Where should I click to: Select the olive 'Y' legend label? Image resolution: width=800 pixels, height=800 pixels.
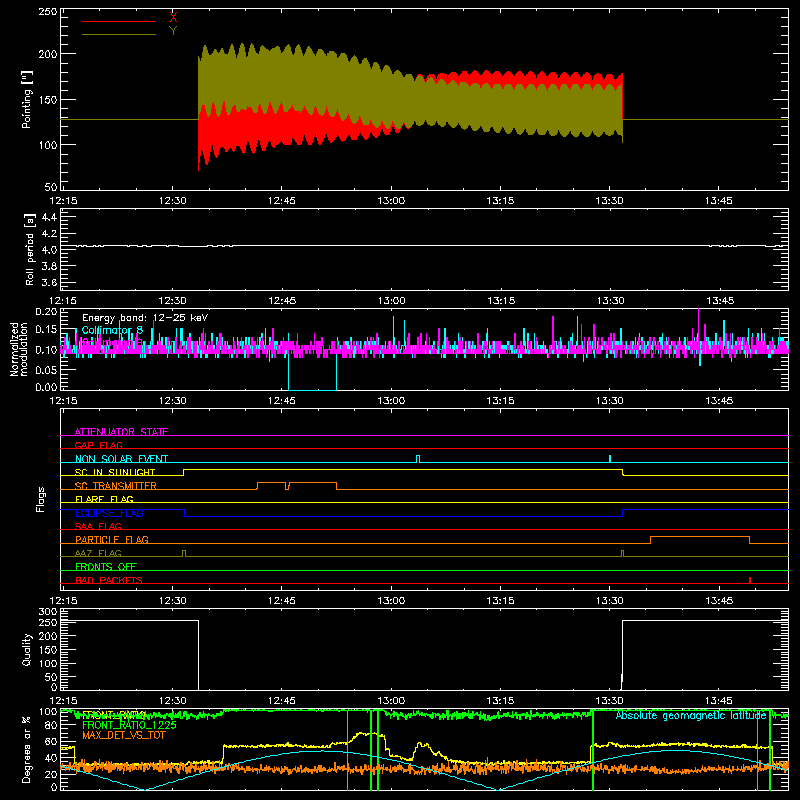tap(173, 31)
